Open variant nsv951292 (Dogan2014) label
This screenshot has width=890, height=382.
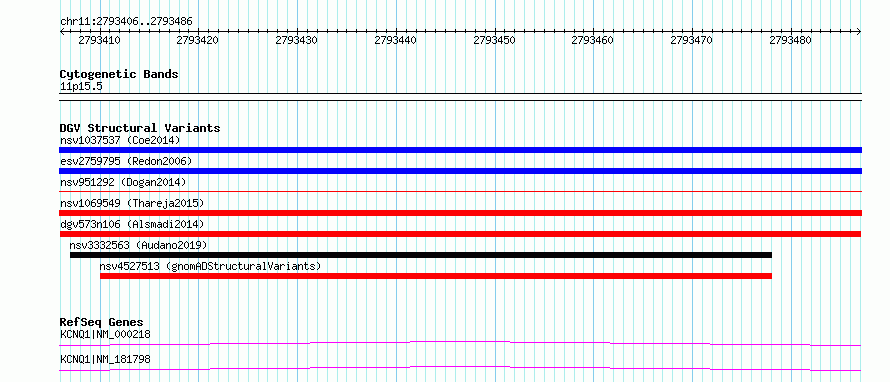(x=123, y=182)
